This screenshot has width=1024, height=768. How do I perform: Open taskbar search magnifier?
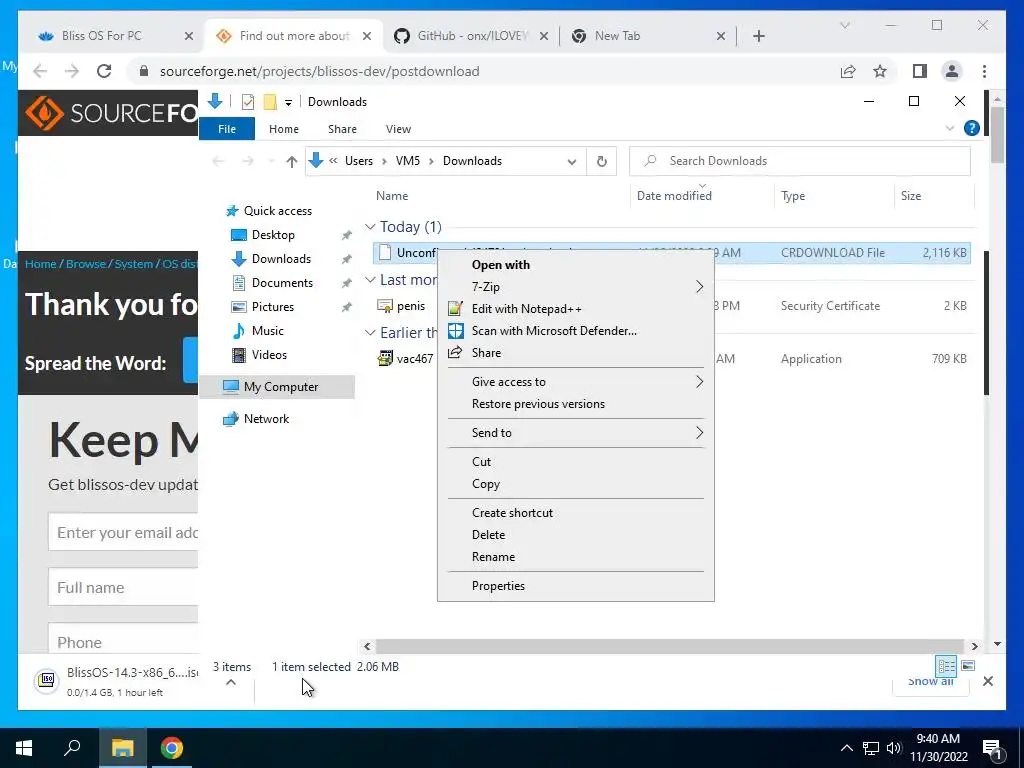click(x=72, y=748)
